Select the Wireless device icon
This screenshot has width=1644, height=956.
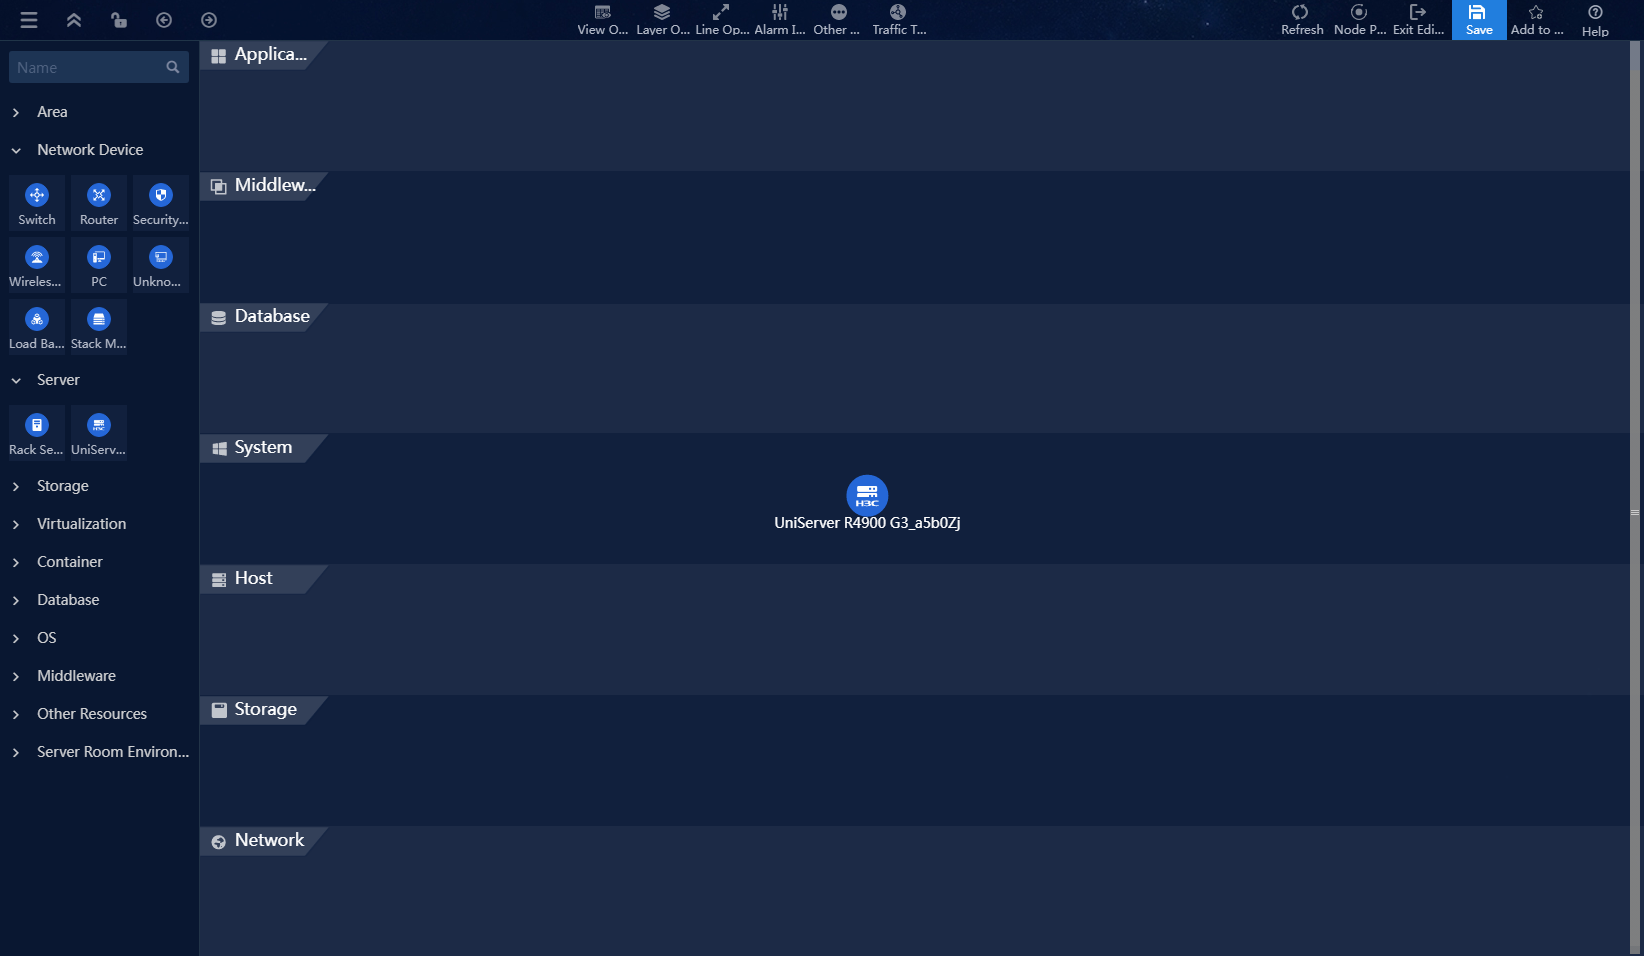coord(37,265)
